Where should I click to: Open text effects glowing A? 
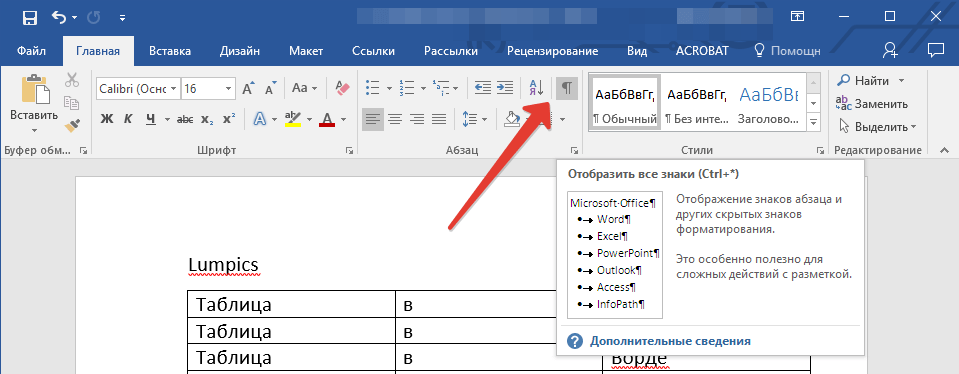(260, 119)
